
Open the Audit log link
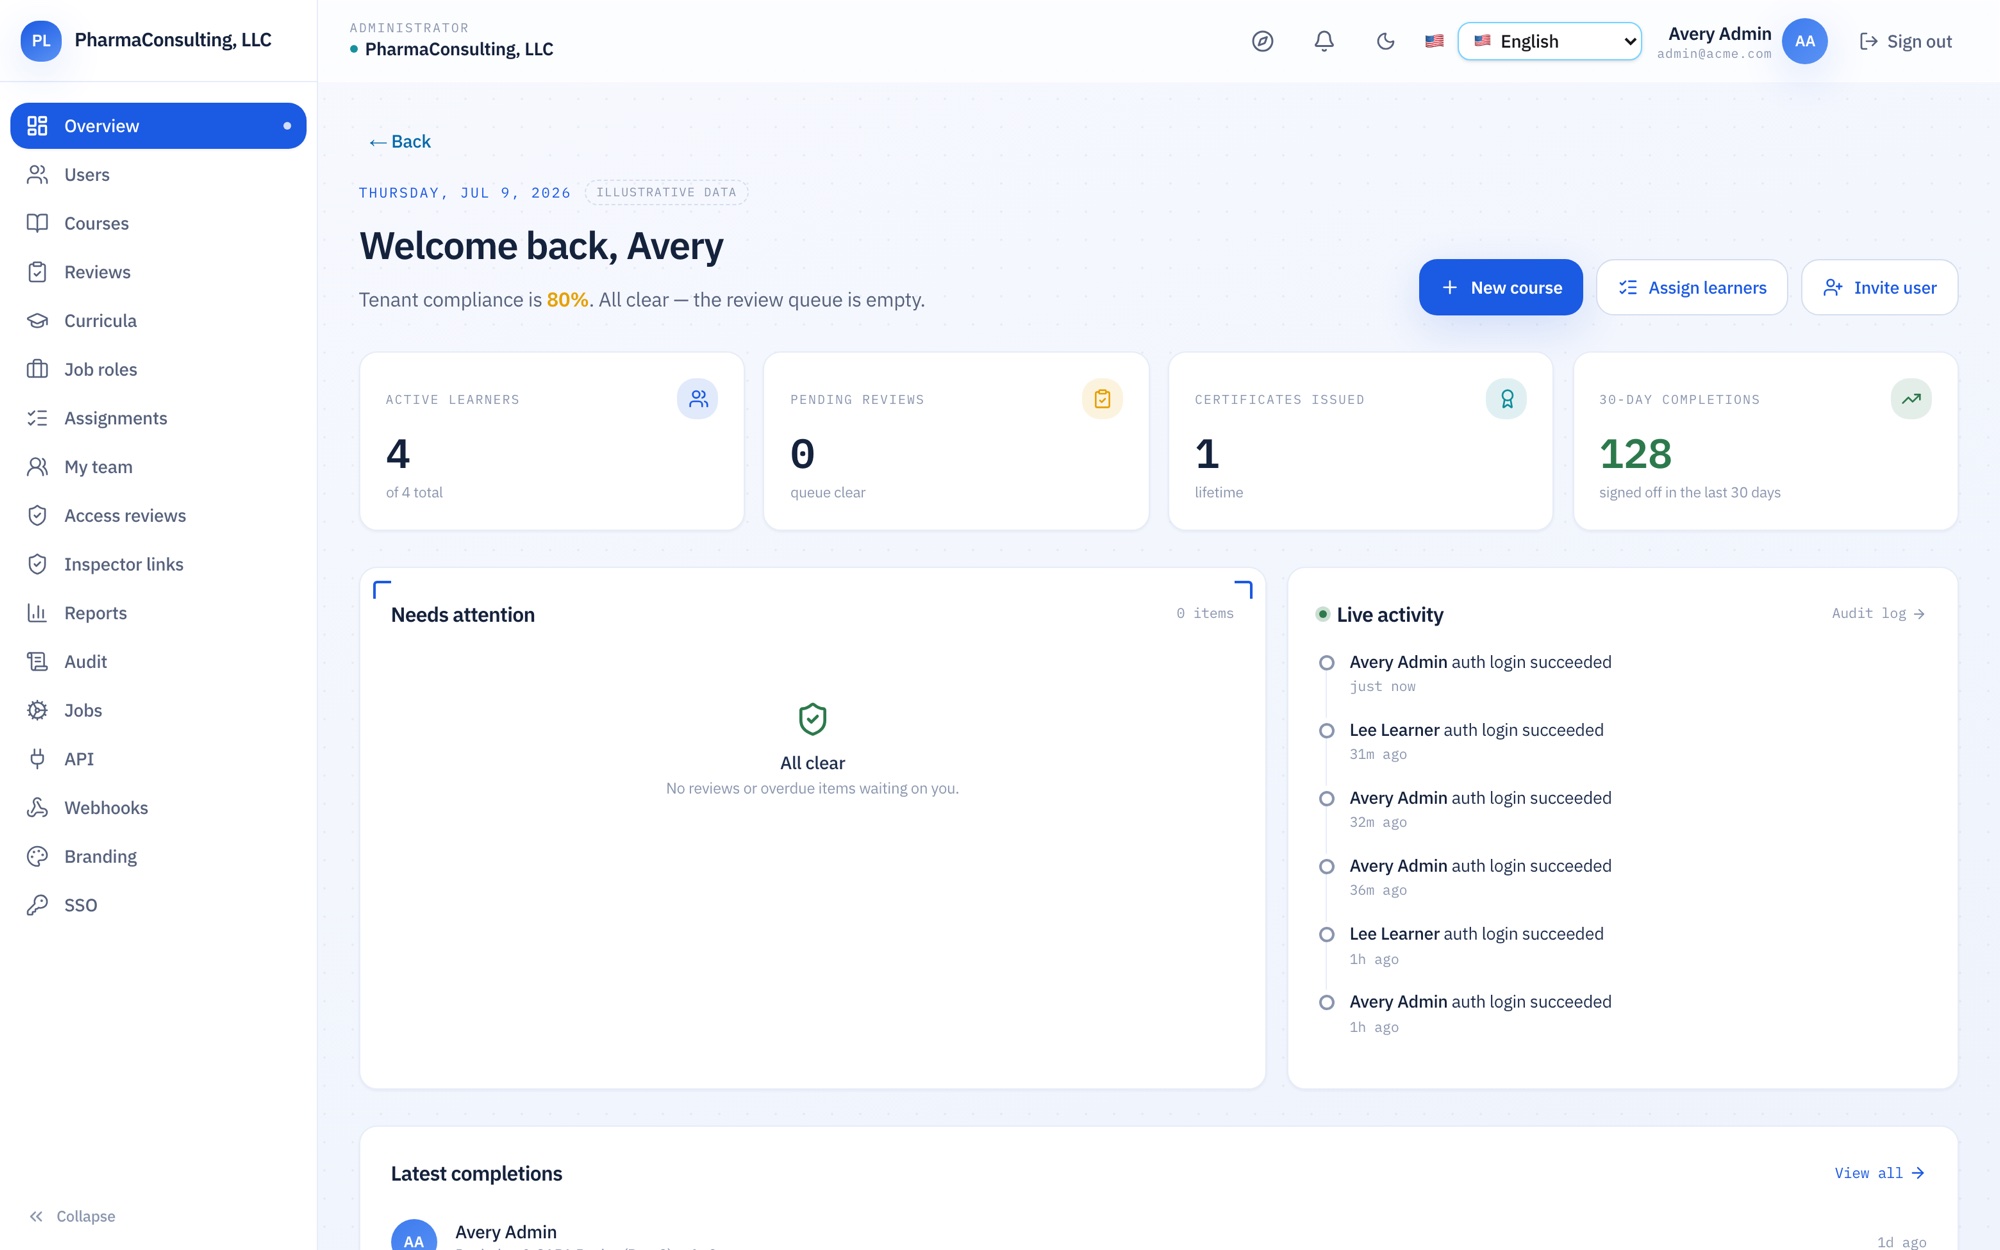click(x=1878, y=613)
